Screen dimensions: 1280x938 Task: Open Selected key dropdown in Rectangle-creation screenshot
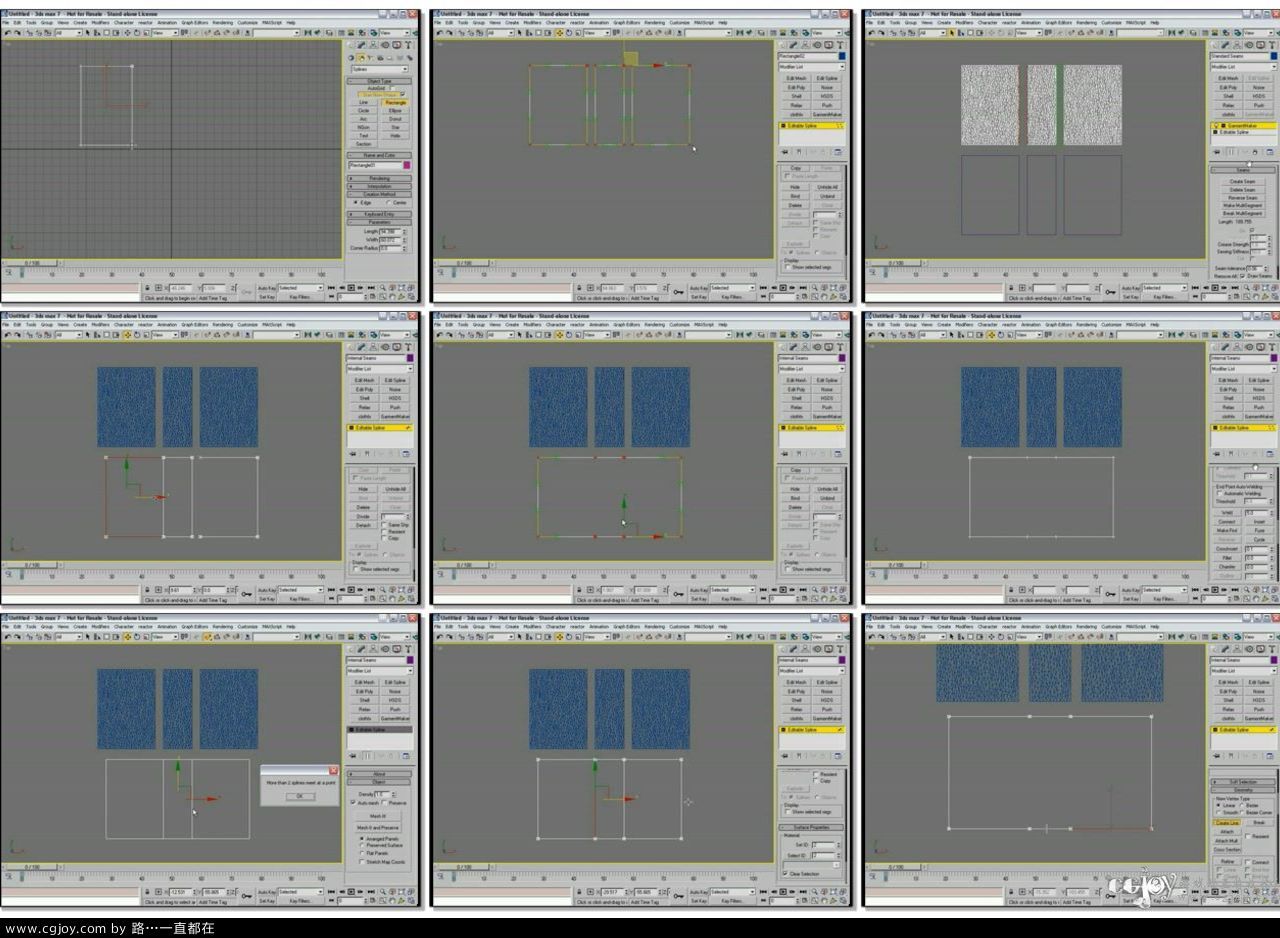click(301, 288)
